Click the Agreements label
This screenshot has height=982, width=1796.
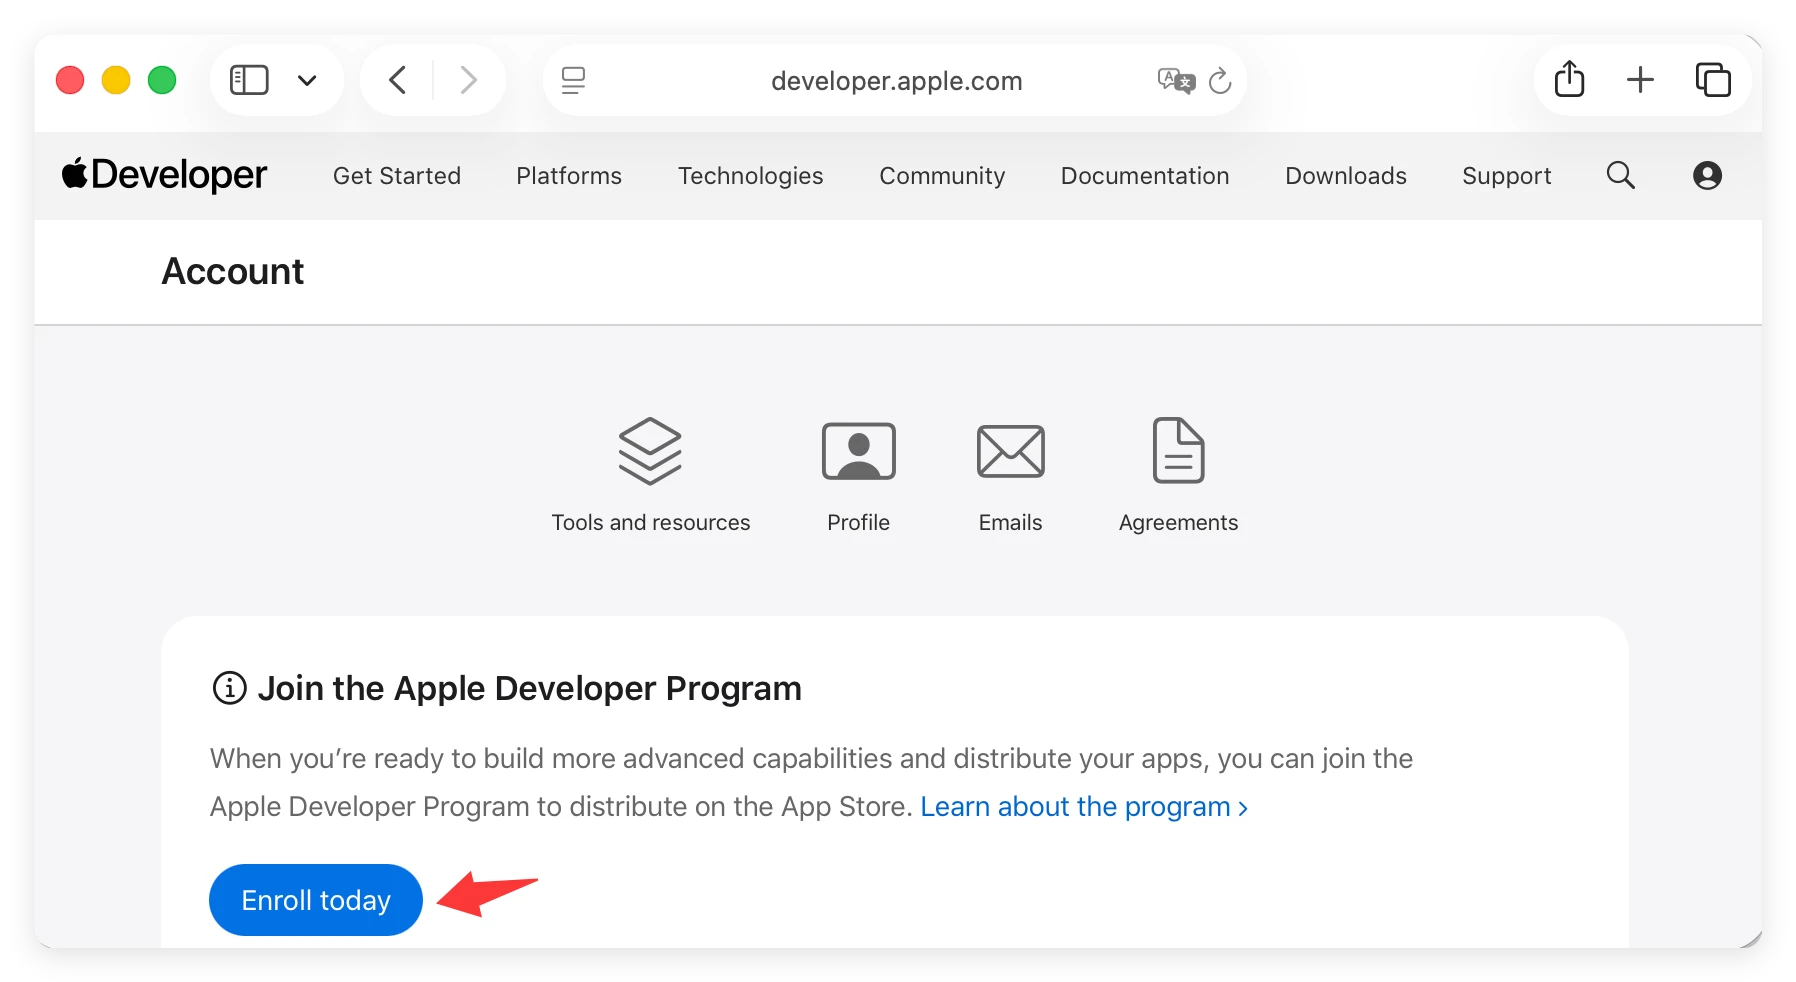tap(1179, 522)
